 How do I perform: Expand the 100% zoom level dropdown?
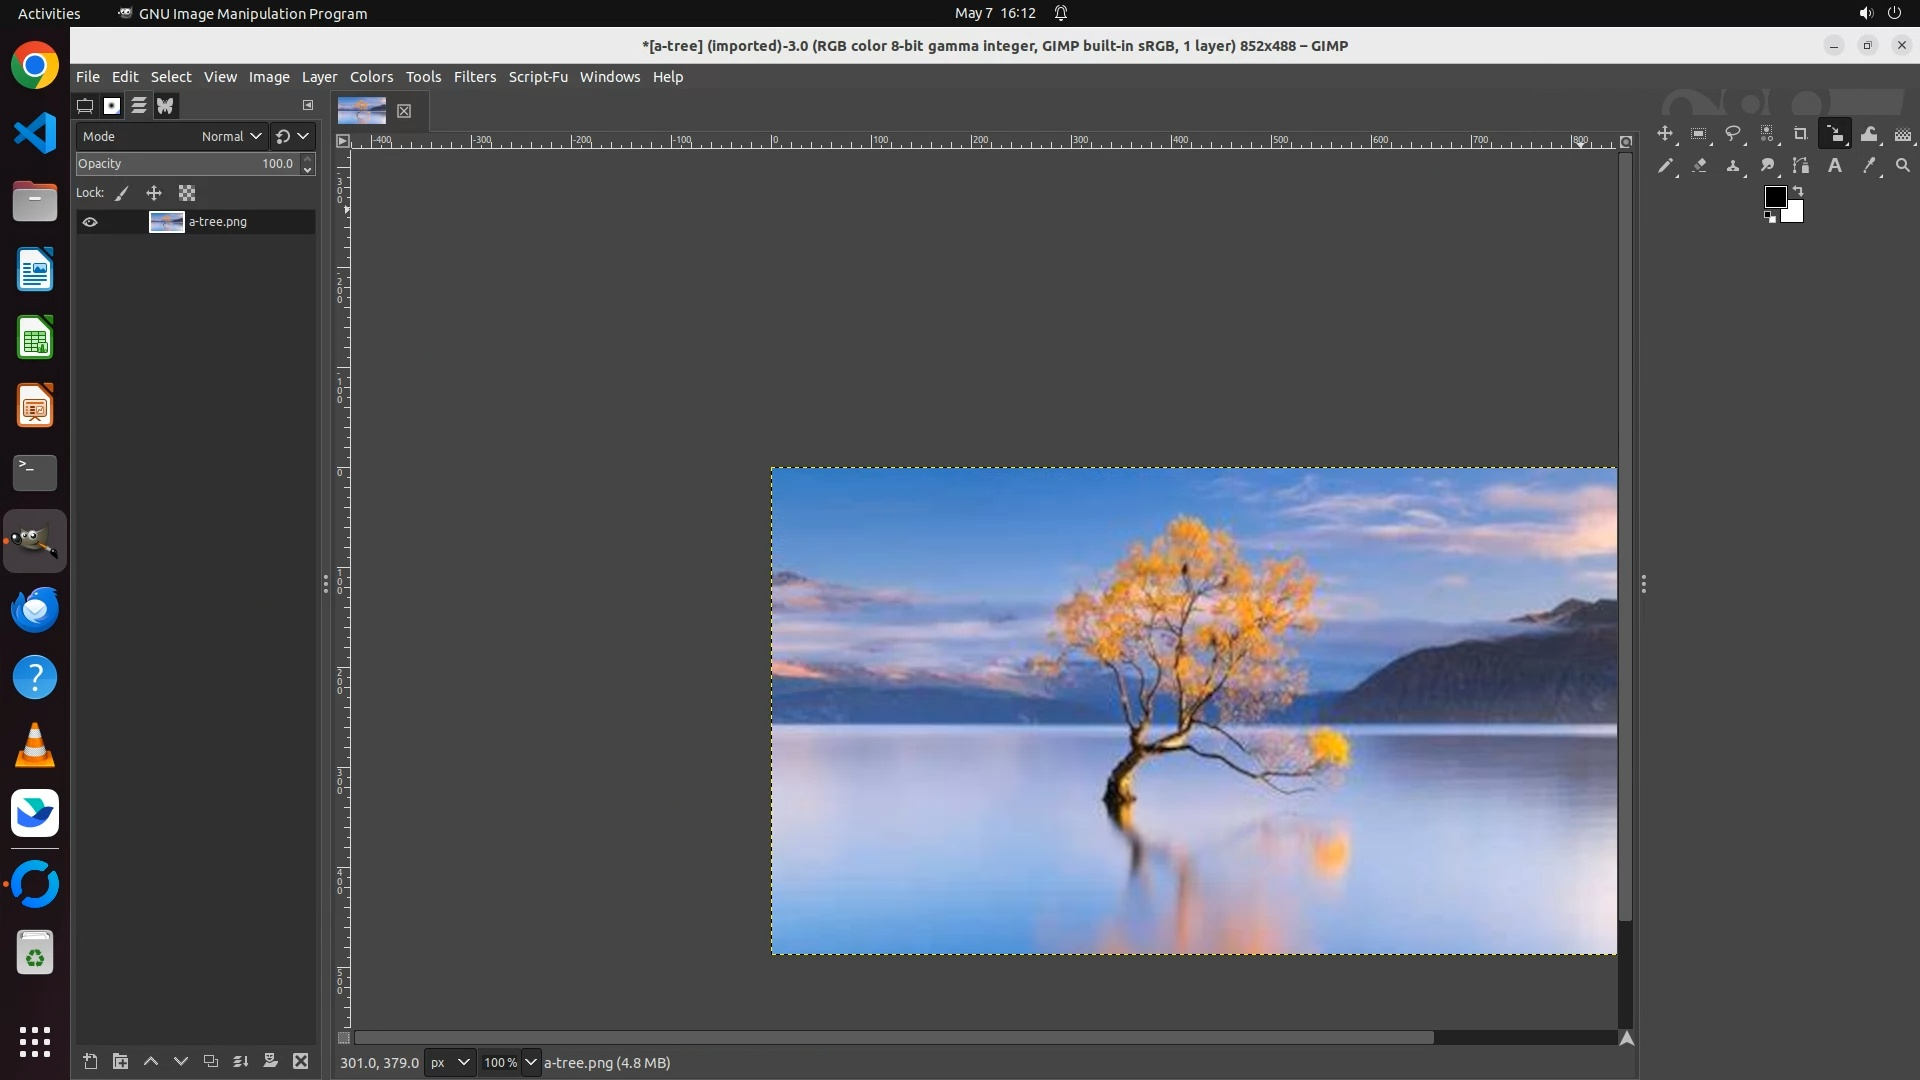pyautogui.click(x=531, y=1062)
